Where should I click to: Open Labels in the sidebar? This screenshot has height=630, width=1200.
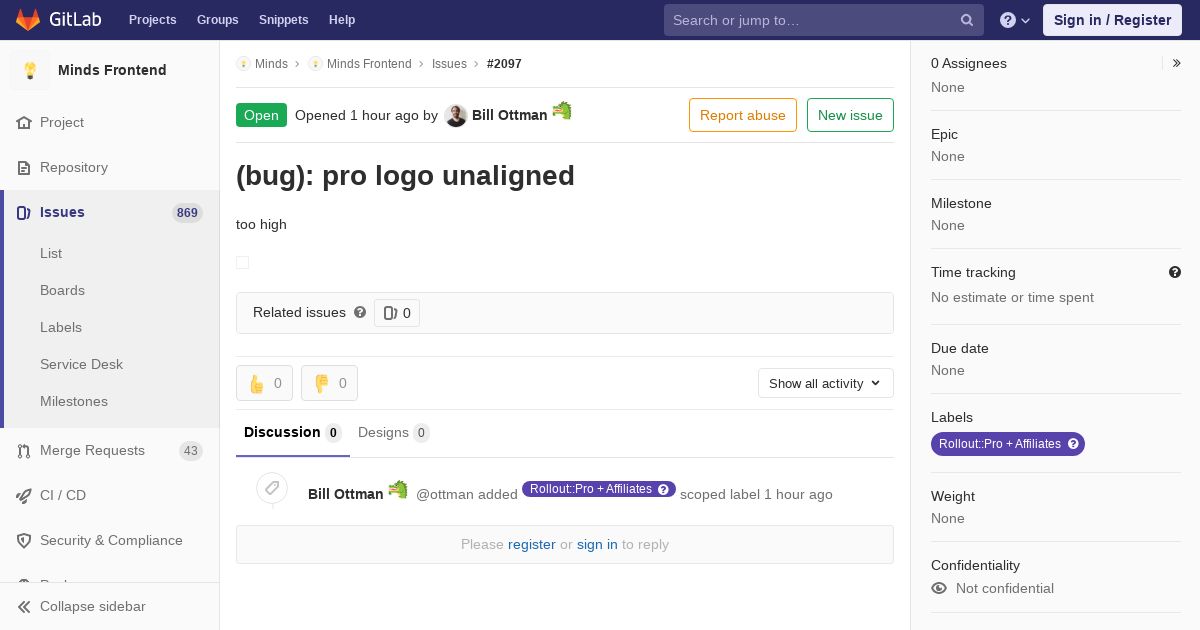(x=61, y=327)
